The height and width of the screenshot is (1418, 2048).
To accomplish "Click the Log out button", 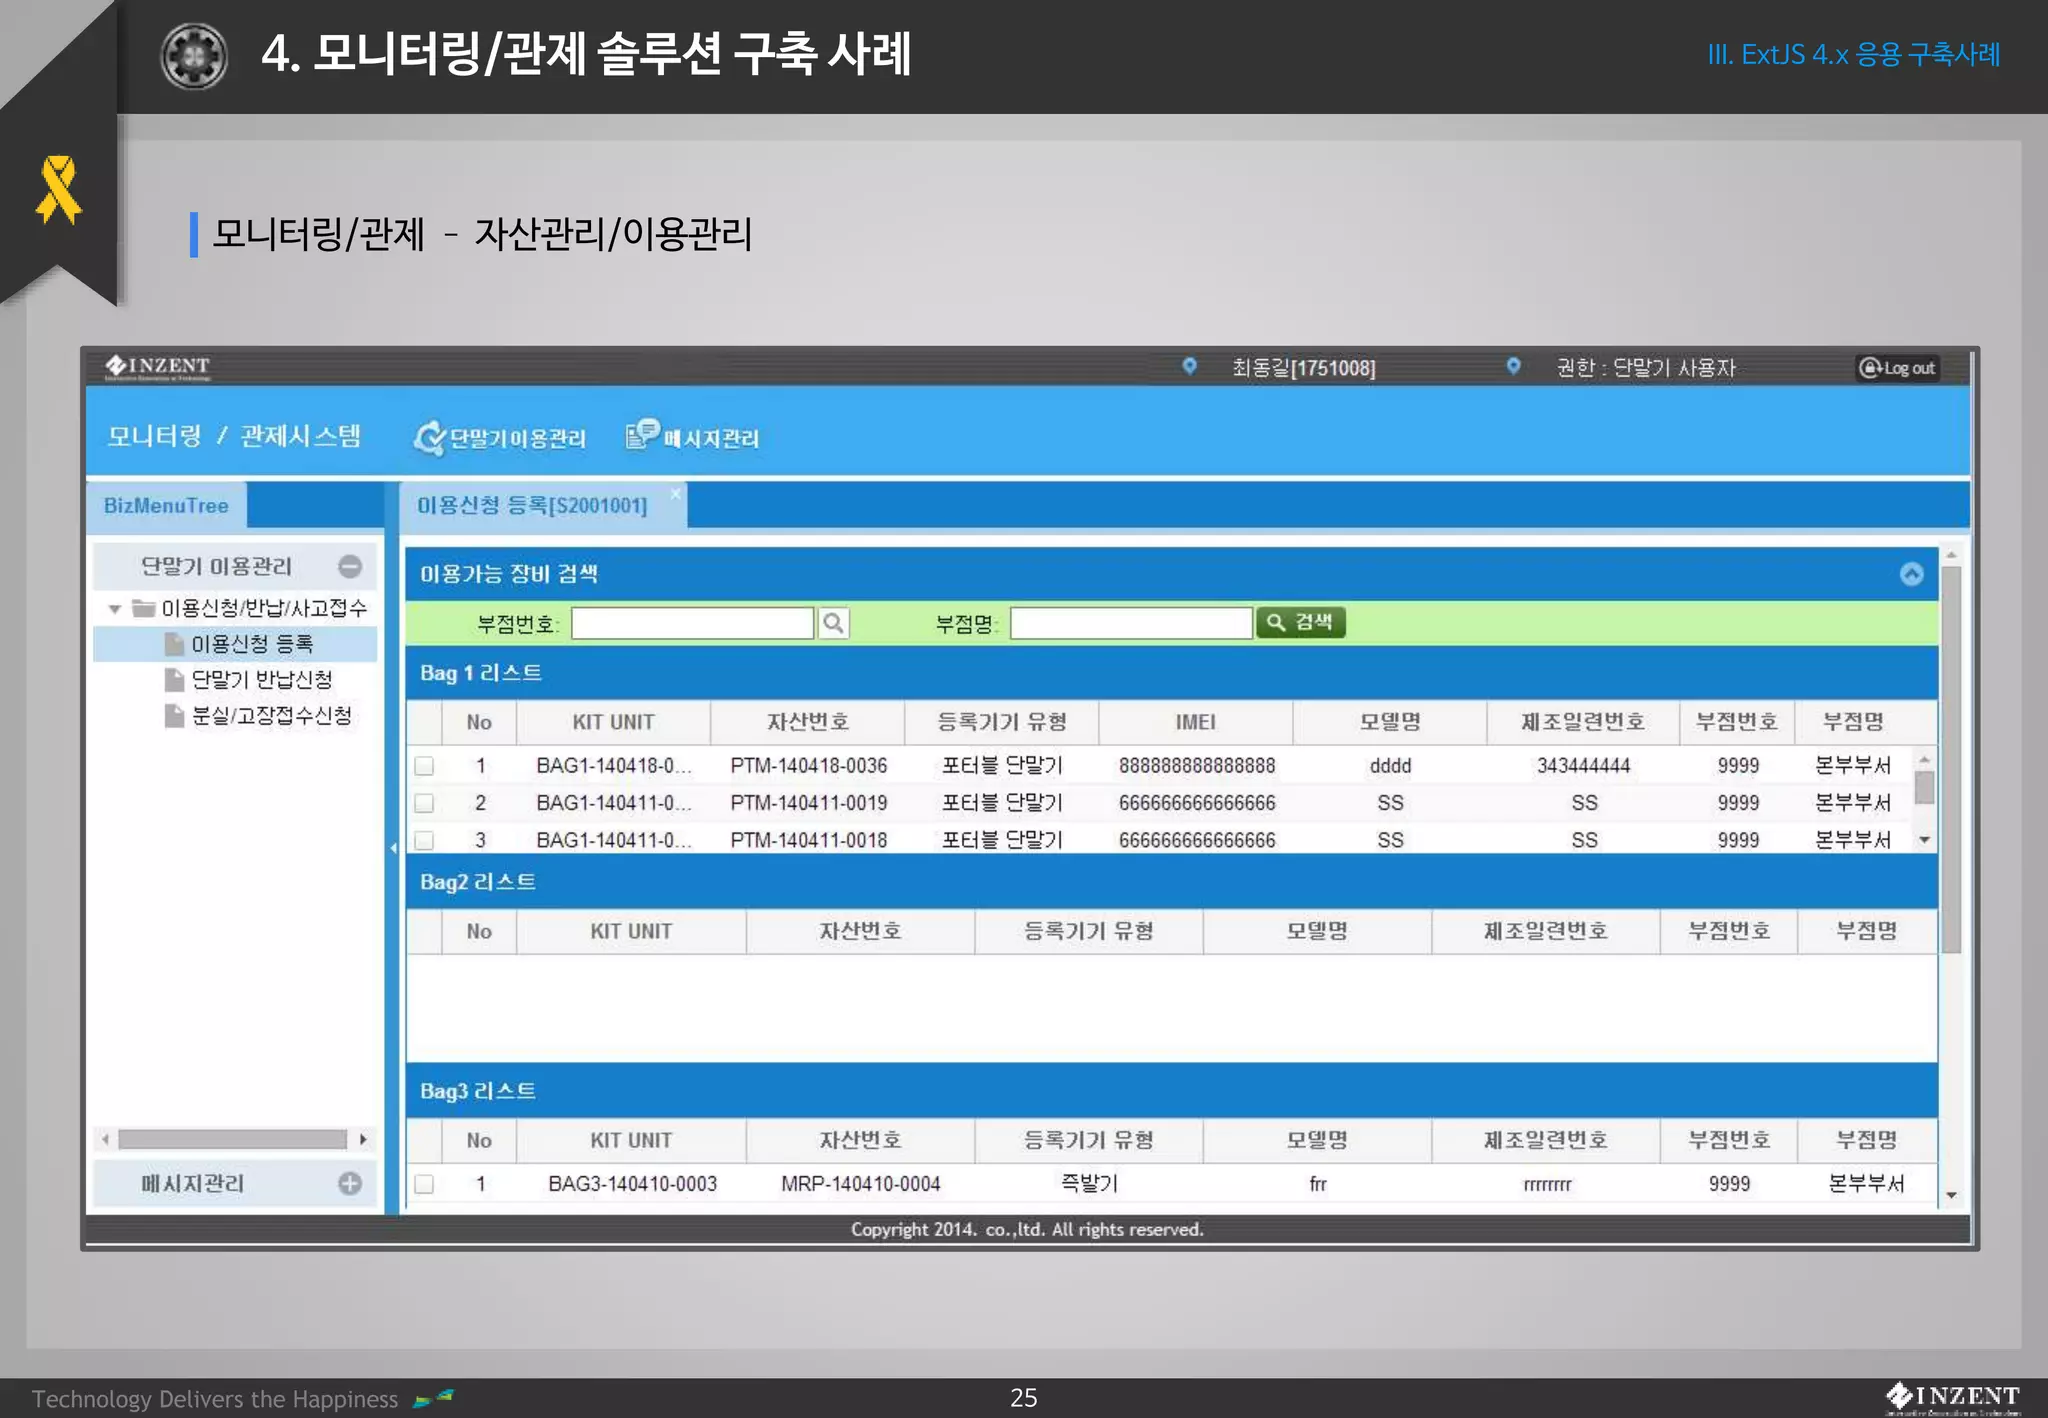I will tap(1897, 368).
